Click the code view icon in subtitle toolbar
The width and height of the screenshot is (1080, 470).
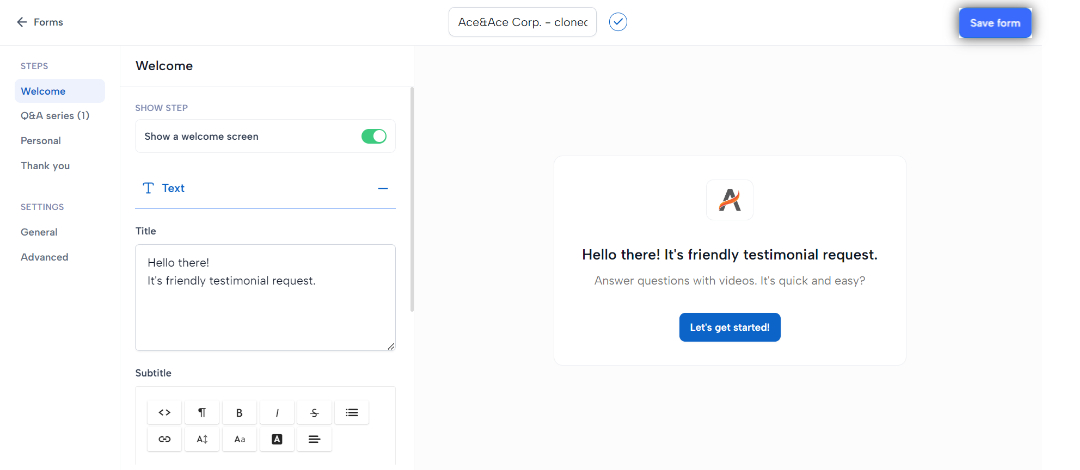[x=165, y=413]
